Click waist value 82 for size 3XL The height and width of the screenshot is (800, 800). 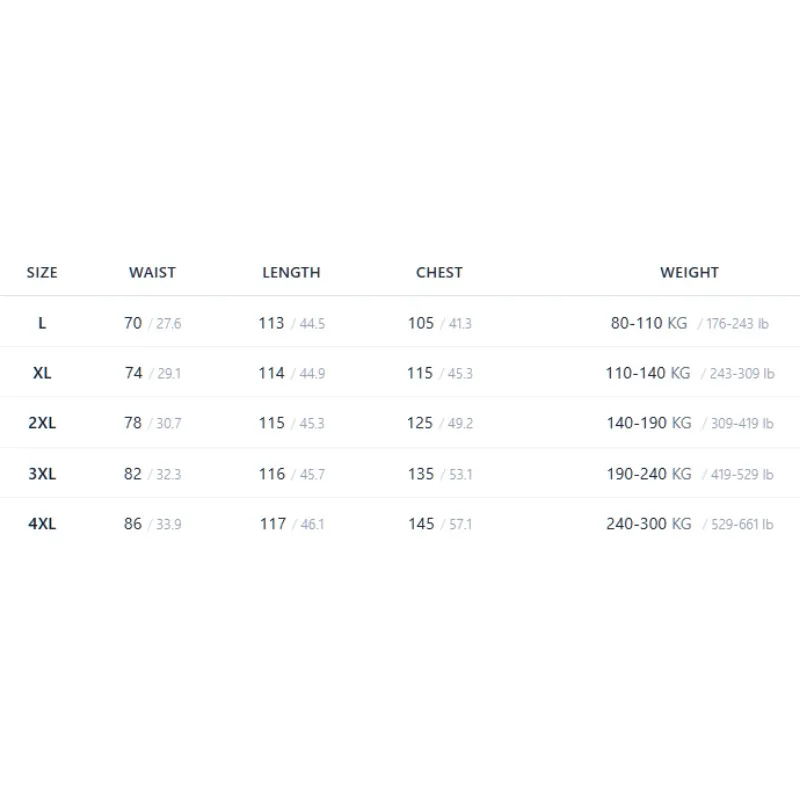[x=133, y=474]
